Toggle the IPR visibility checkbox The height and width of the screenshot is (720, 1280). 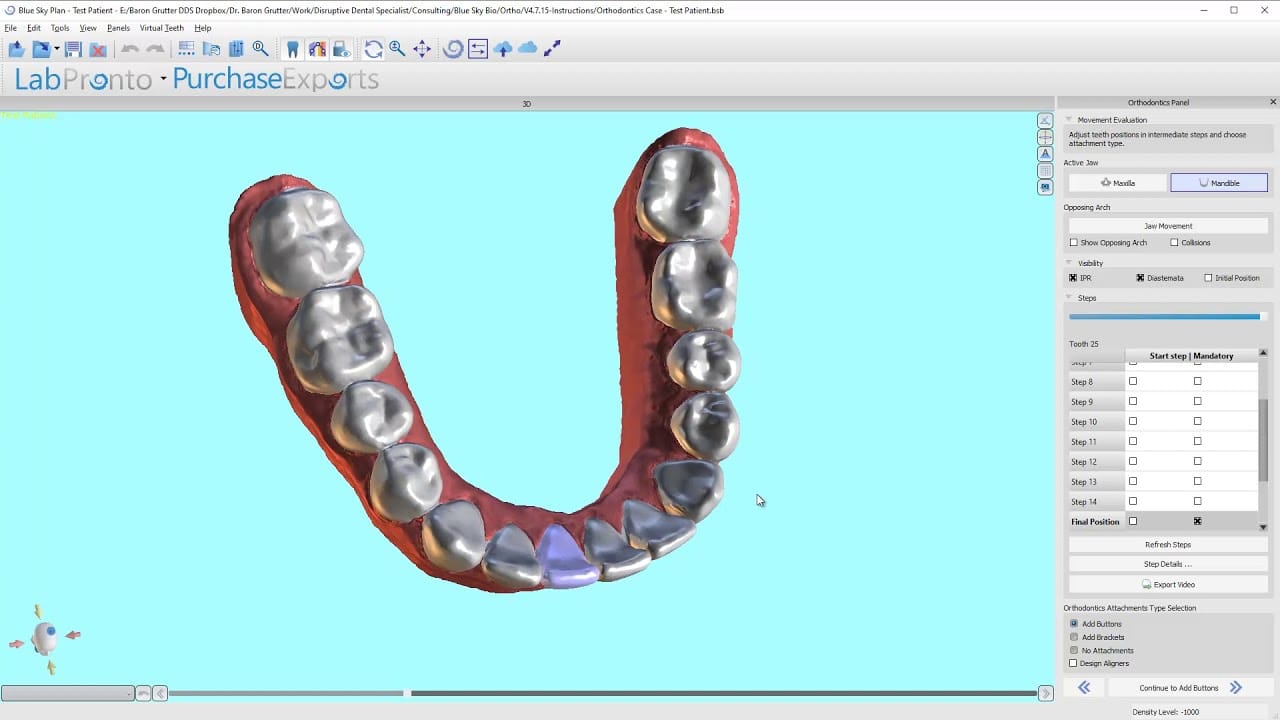1074,278
